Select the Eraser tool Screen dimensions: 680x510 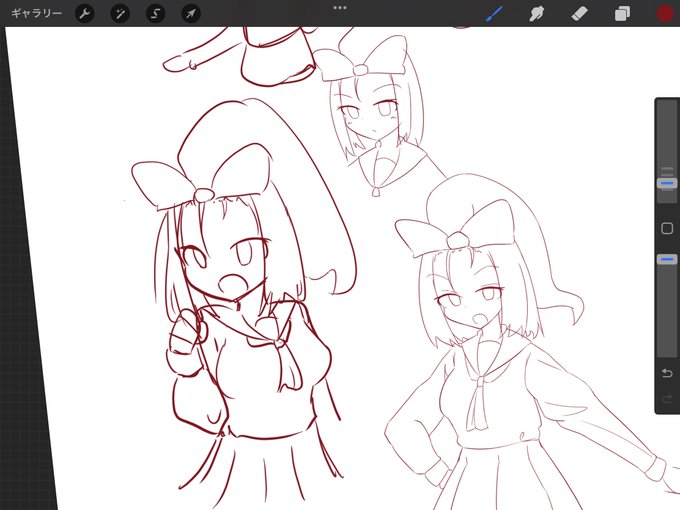pyautogui.click(x=580, y=13)
